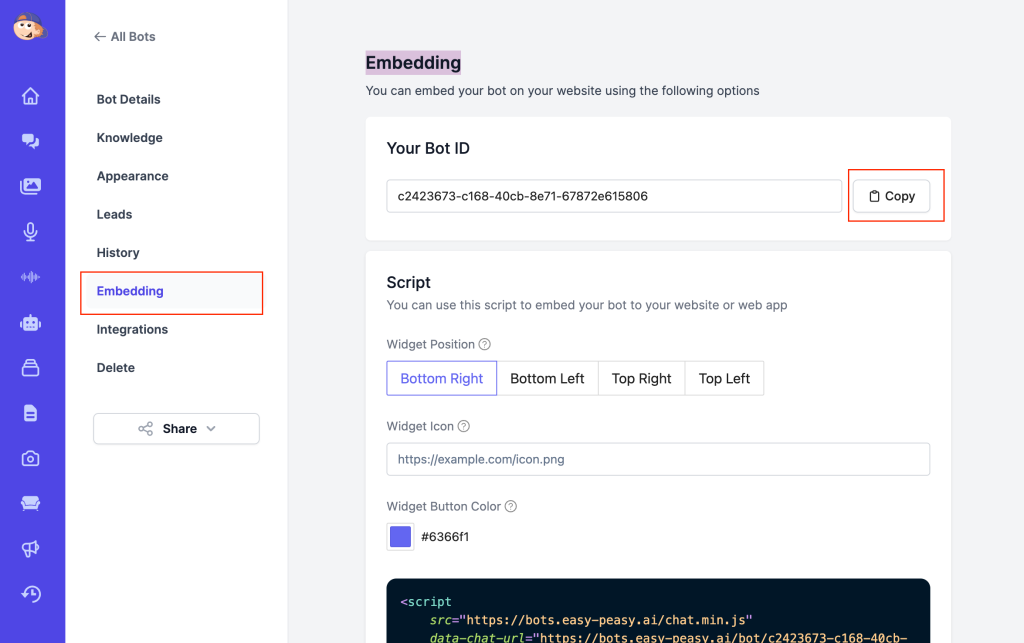The height and width of the screenshot is (643, 1024).
Task: Click the megaphone icon in sidebar
Action: click(31, 548)
